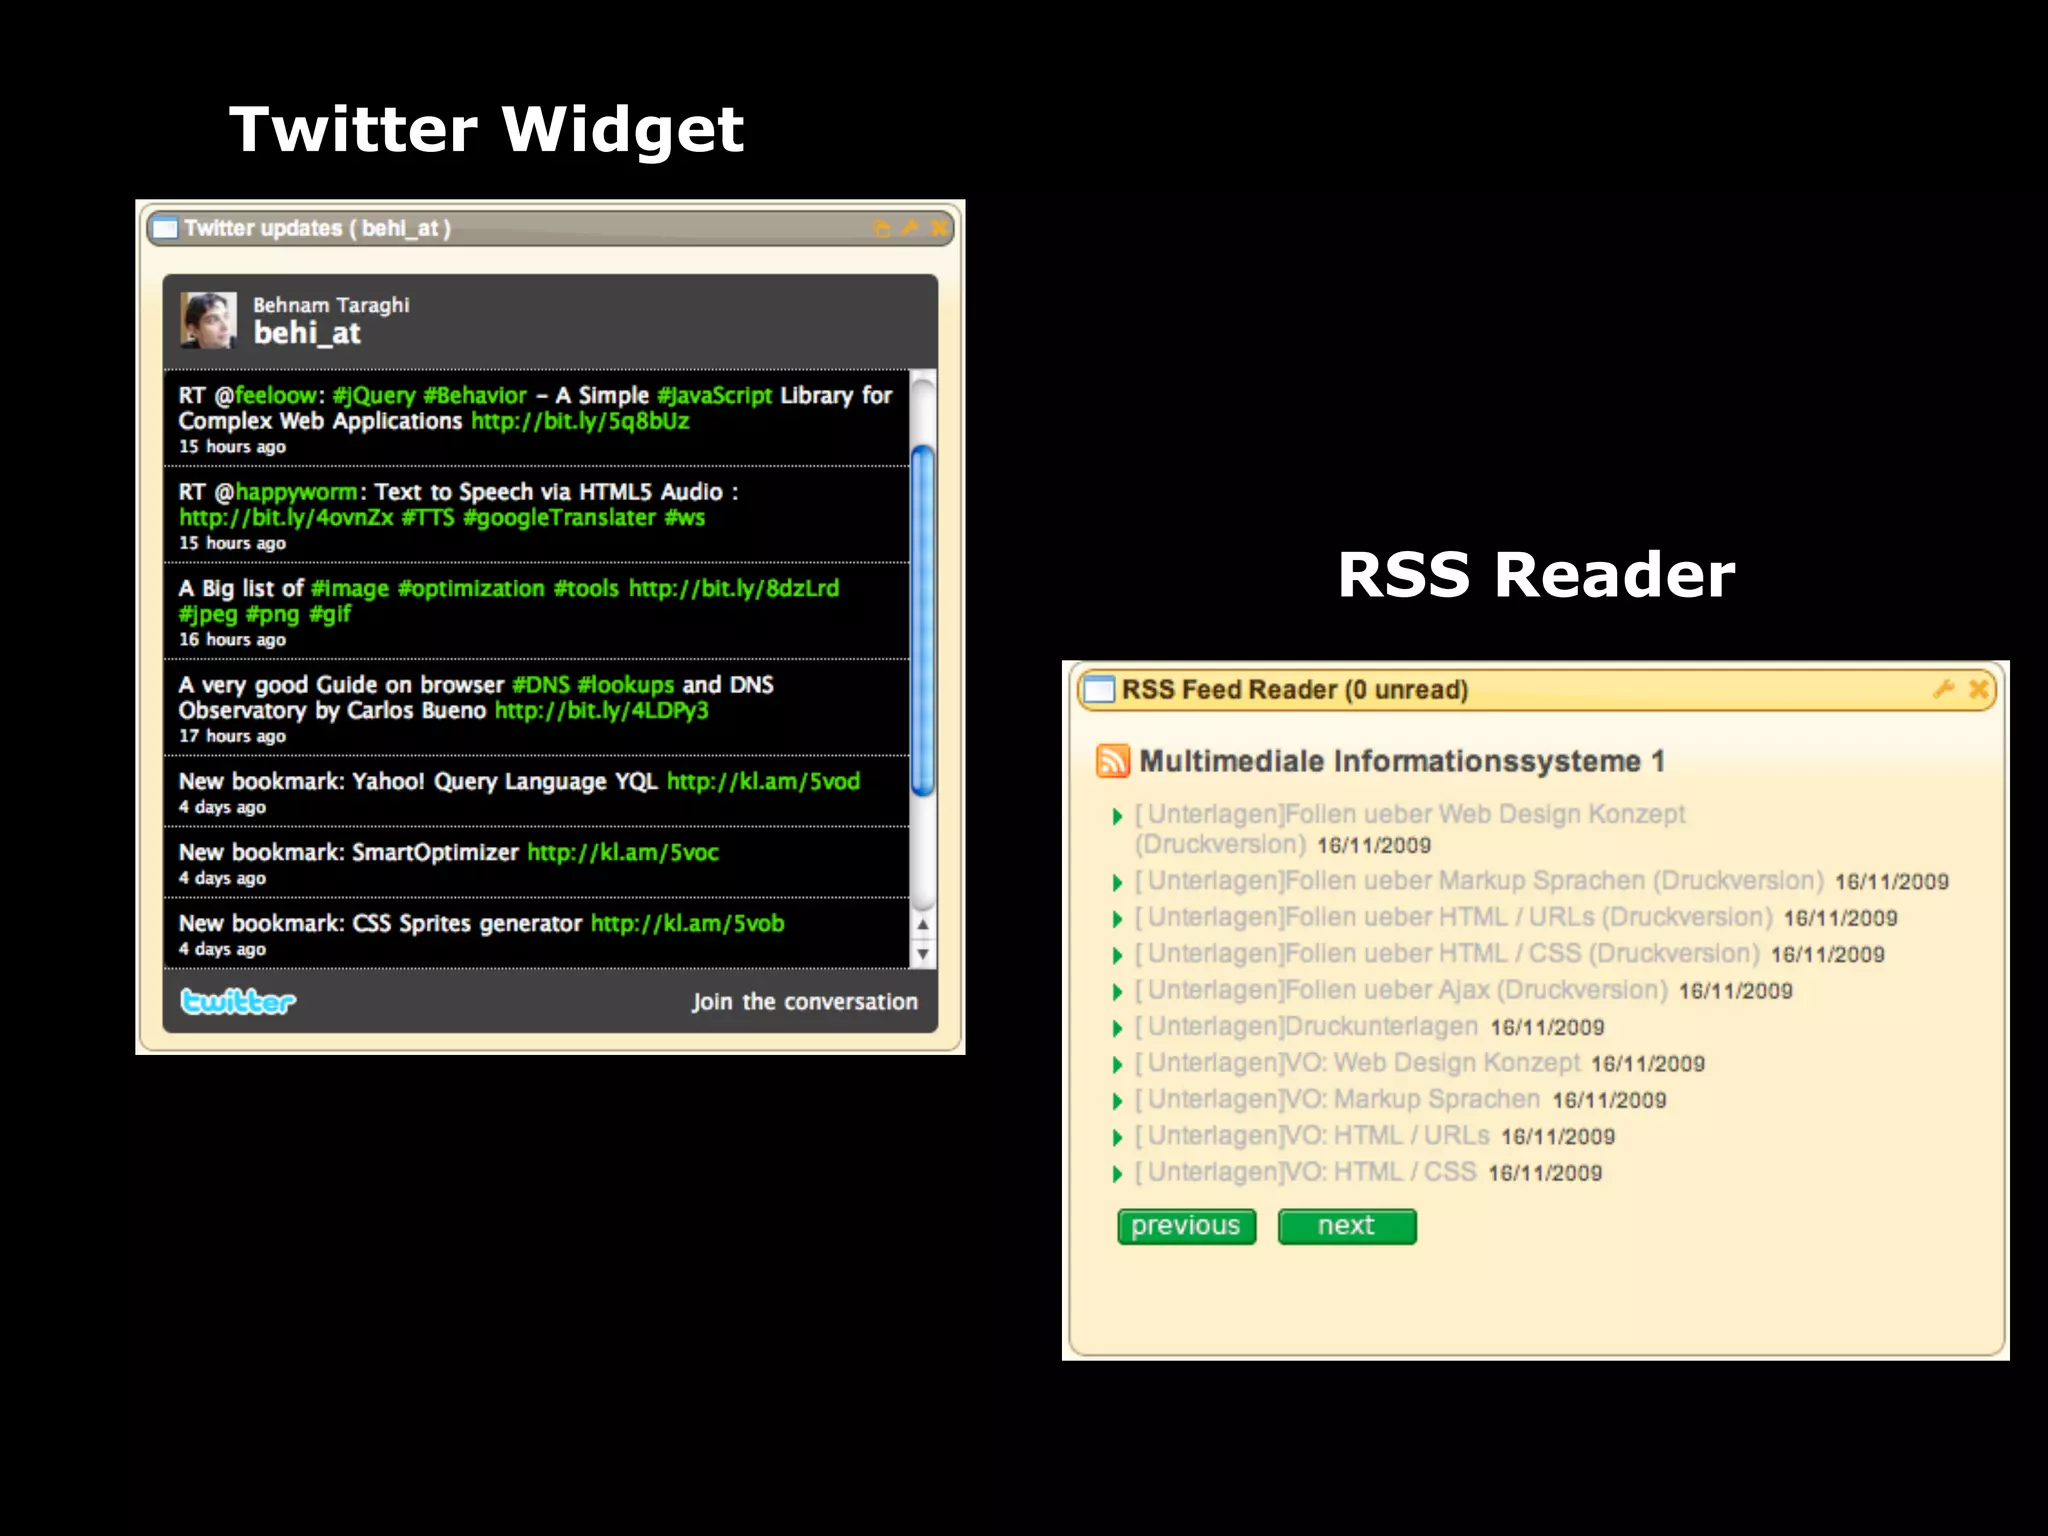Click the orange RSS feed icon beside Multimediale Informationssysteme
Image resolution: width=2048 pixels, height=1536 pixels.
[x=1113, y=761]
